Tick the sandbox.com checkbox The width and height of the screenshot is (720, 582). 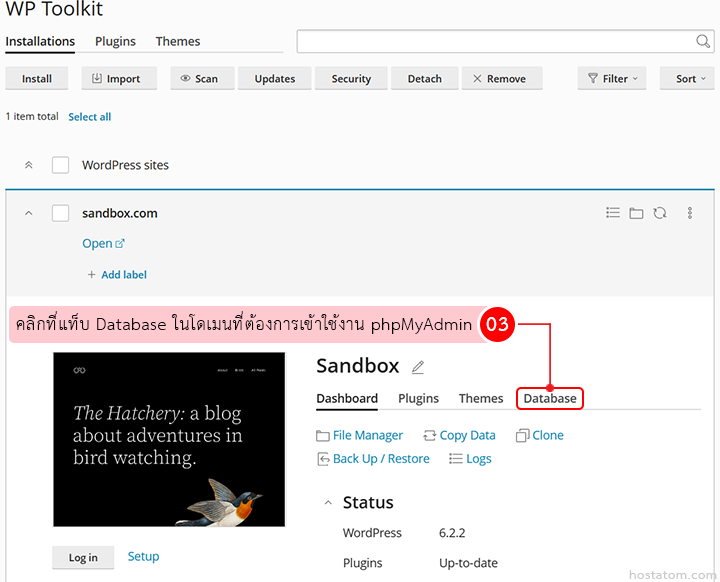pyautogui.click(x=61, y=213)
